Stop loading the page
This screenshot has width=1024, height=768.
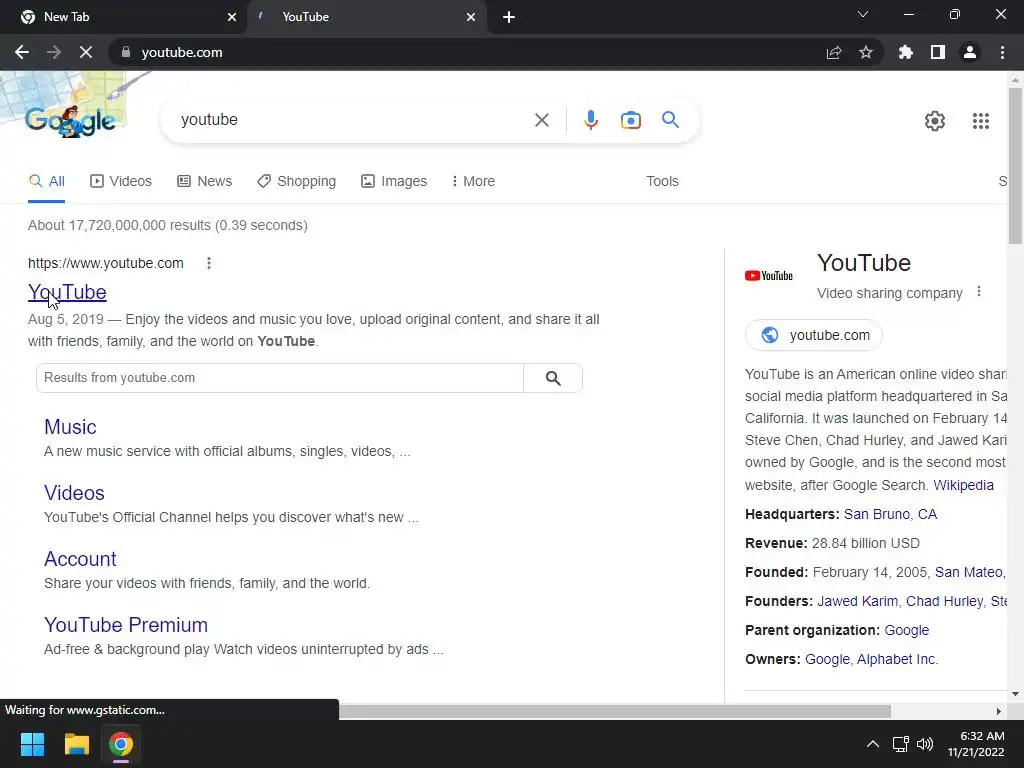(86, 52)
